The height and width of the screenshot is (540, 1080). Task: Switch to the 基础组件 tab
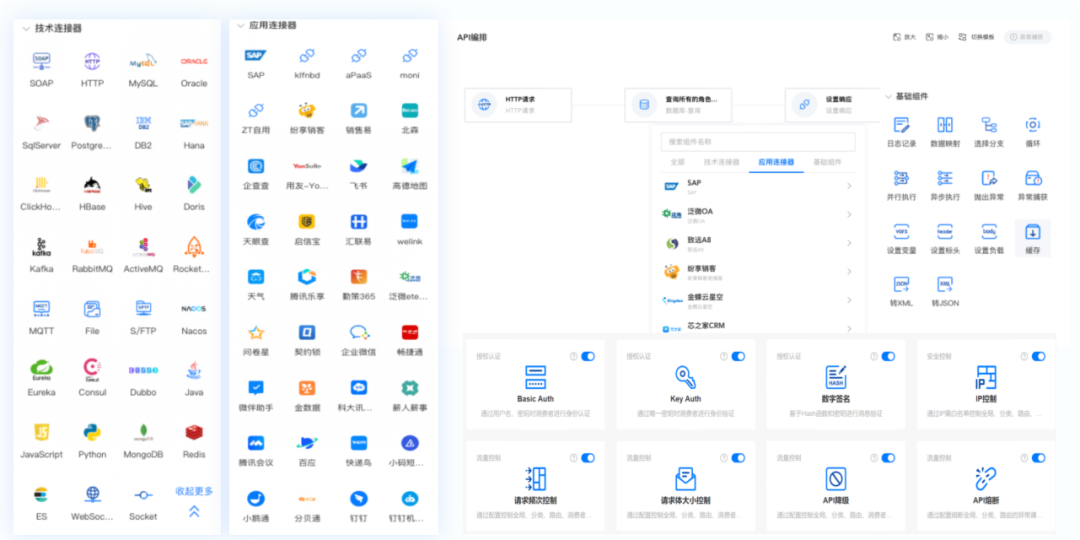(x=827, y=162)
